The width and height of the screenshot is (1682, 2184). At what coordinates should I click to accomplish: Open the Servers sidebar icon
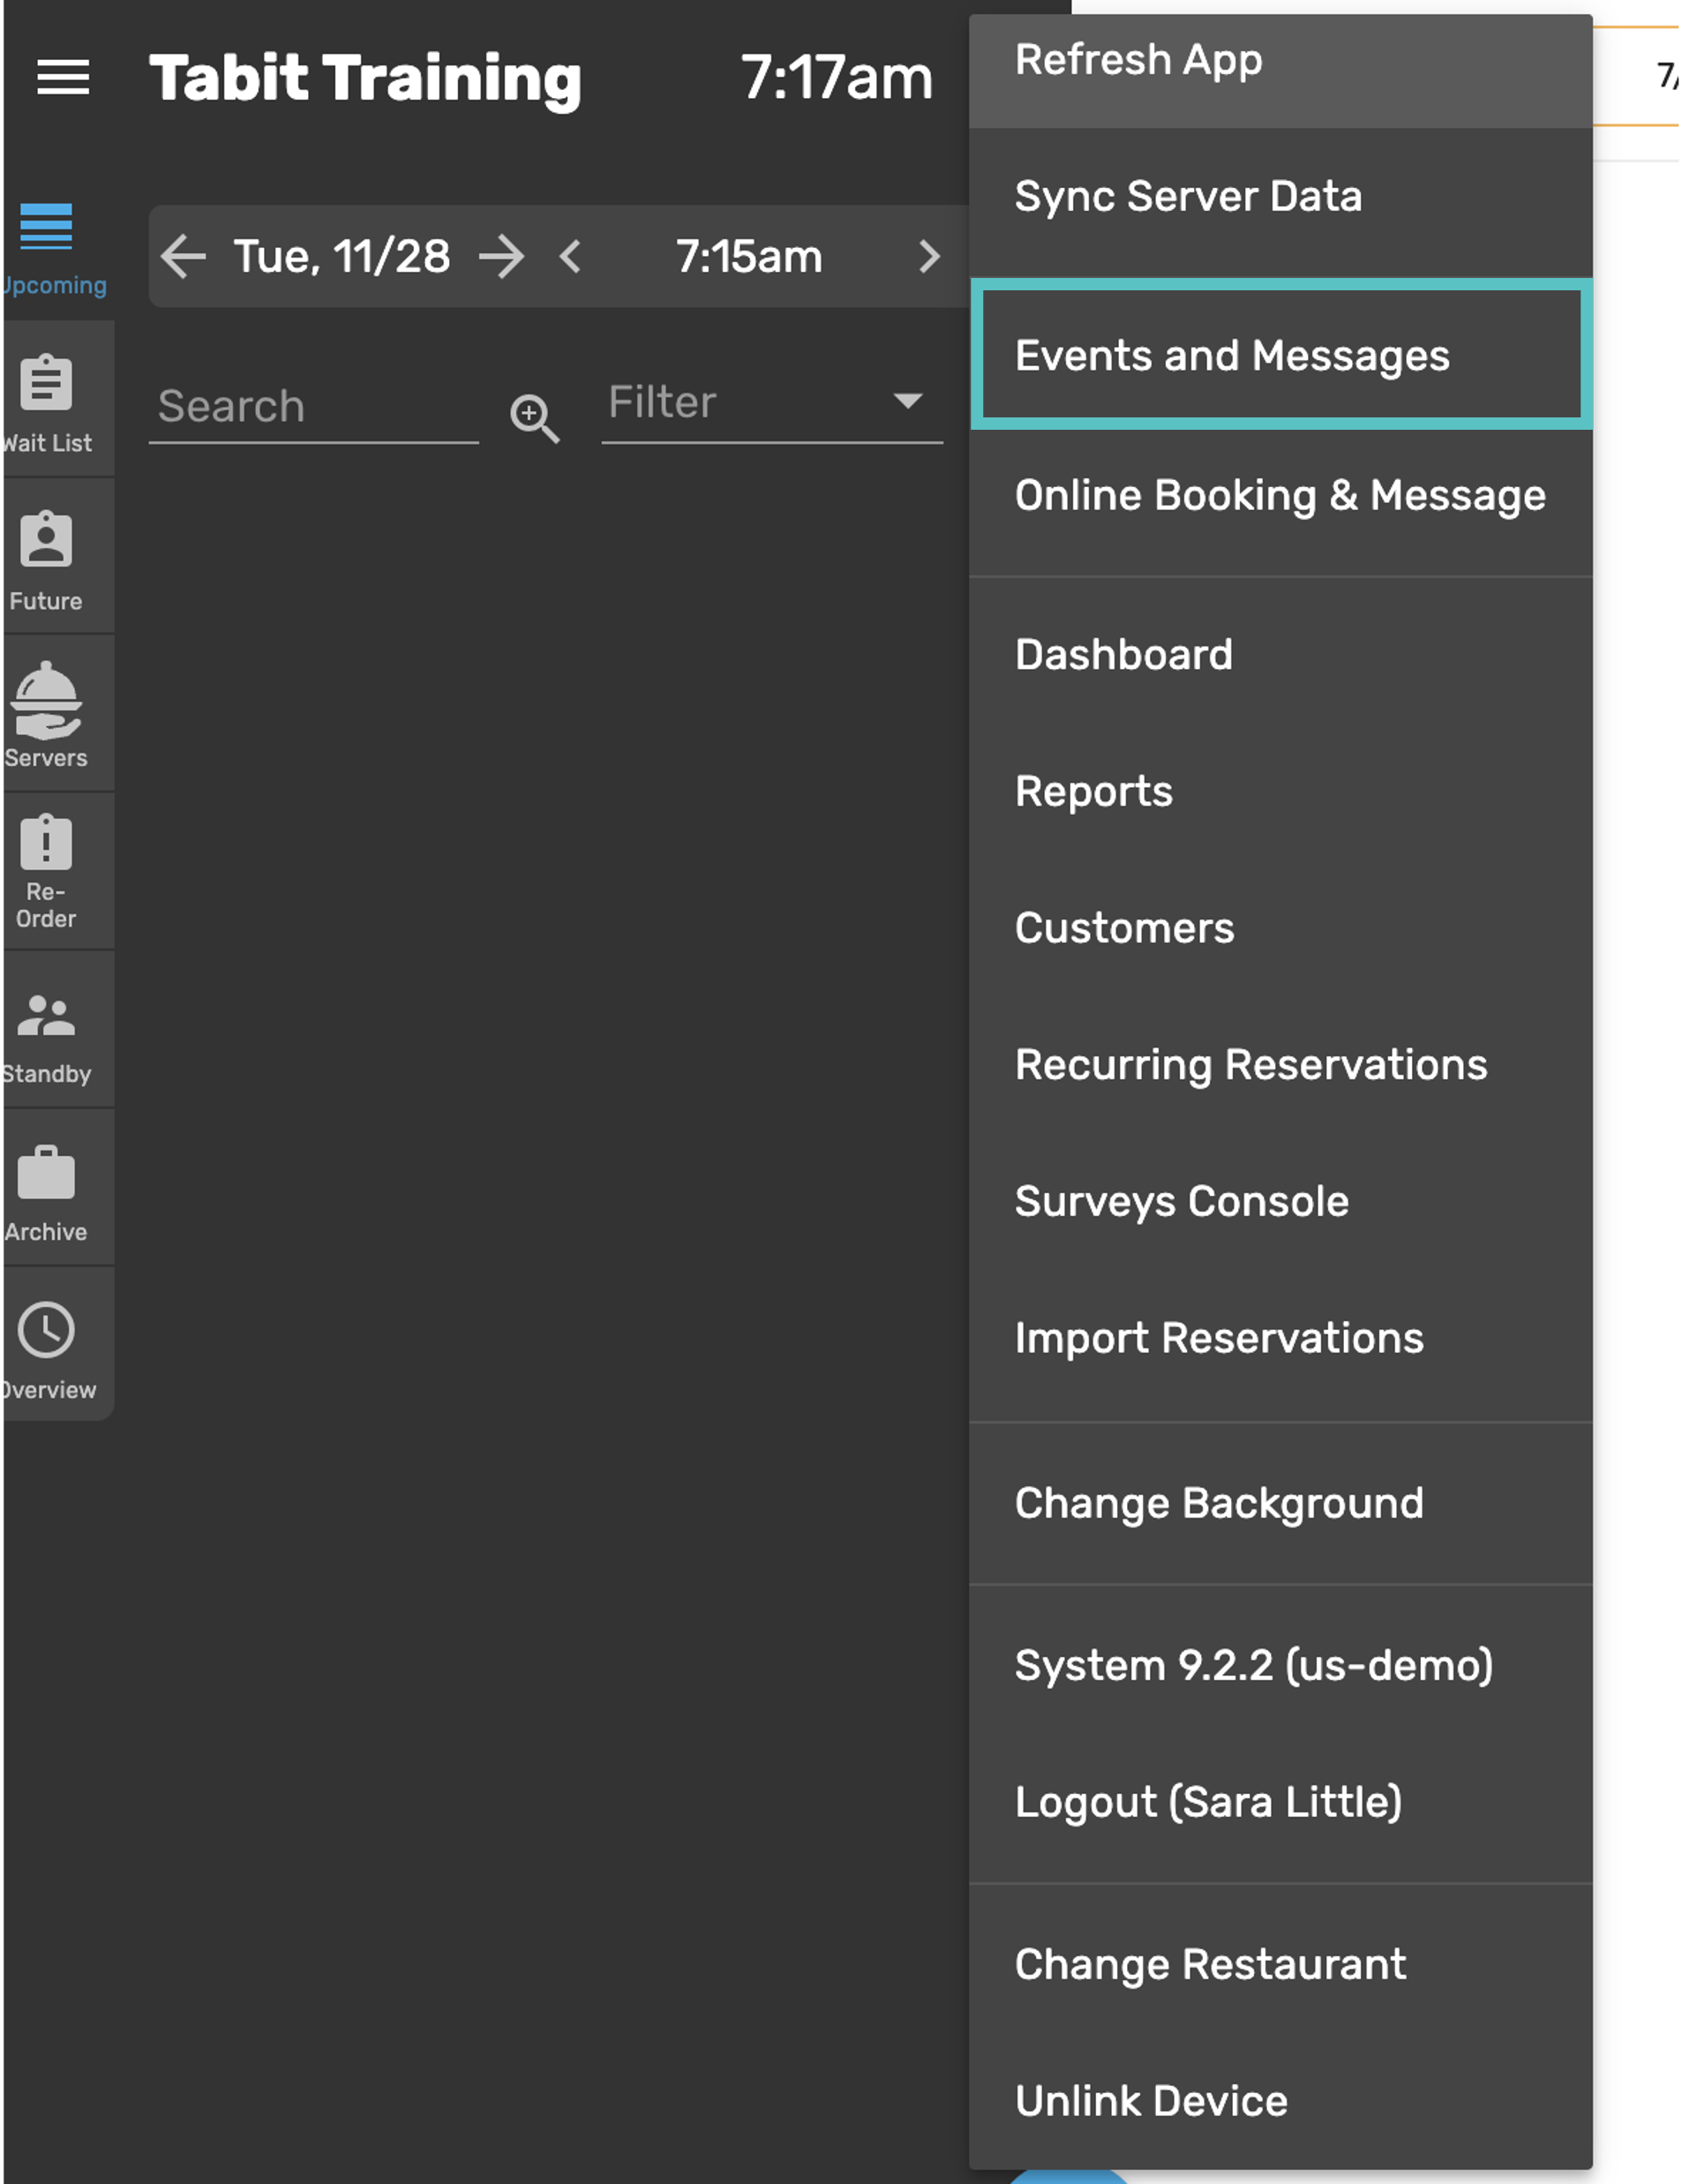tap(46, 701)
